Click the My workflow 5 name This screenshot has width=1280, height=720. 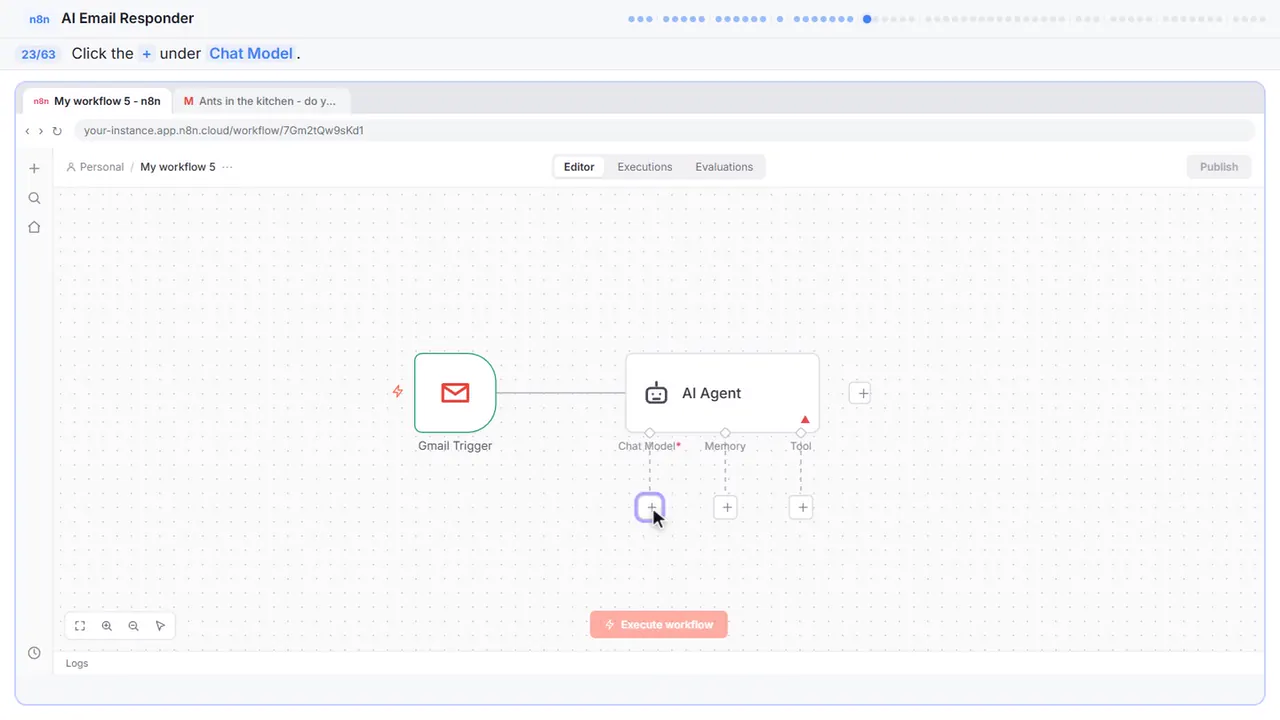[178, 167]
